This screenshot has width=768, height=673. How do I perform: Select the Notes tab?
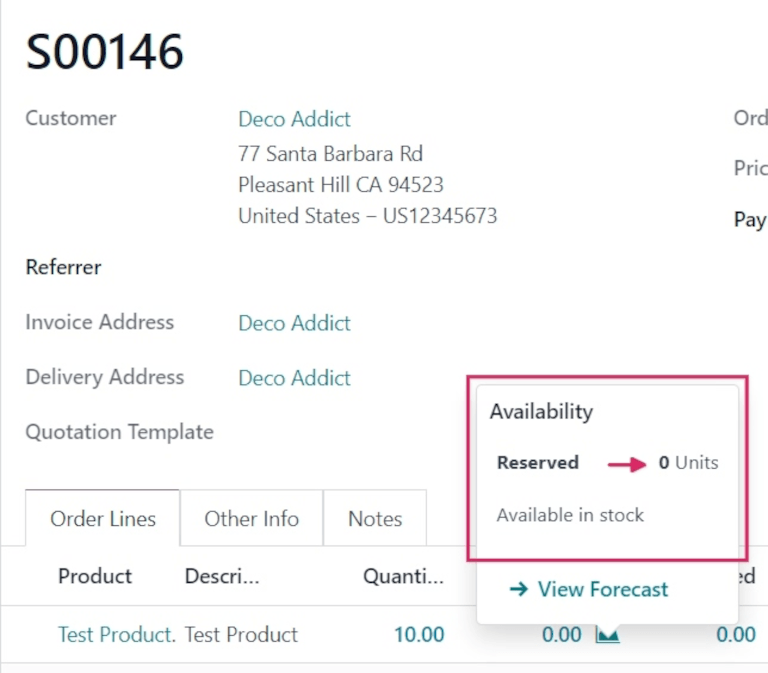pyautogui.click(x=375, y=519)
